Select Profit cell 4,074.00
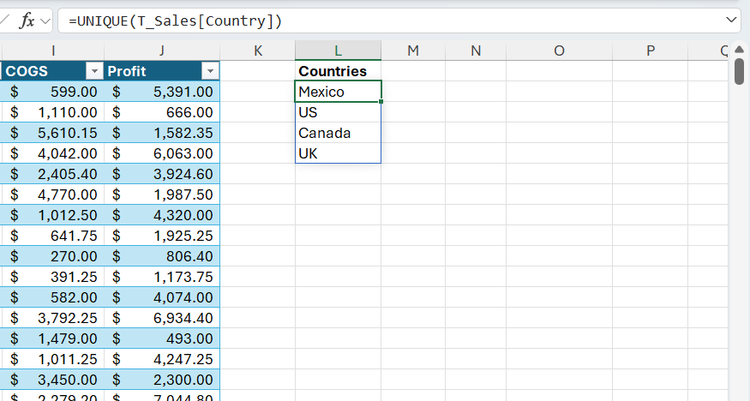Screen dimensions: 750x401 [x=162, y=297]
